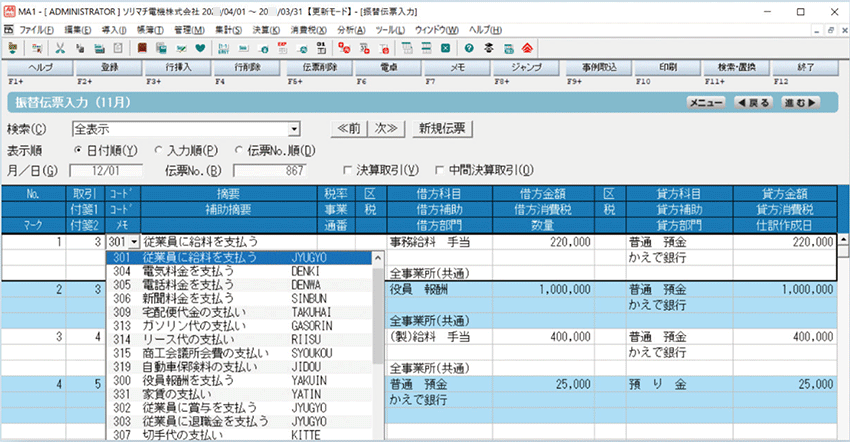Tick the 中間決算取引 checkbox

pyautogui.click(x=440, y=169)
